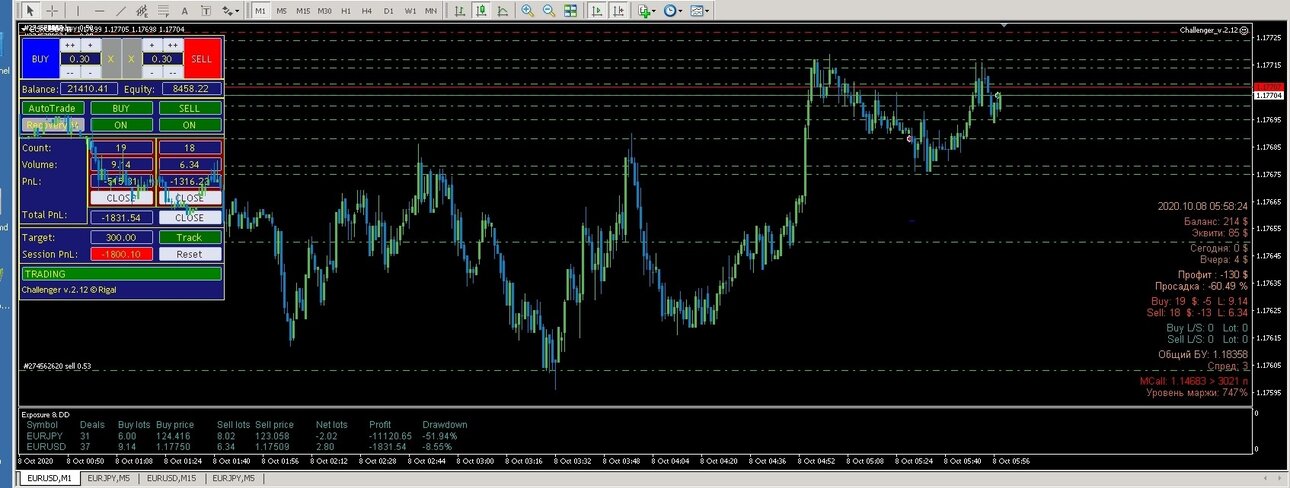Viewport: 1290px width, 488px height.
Task: Decrease buy lot with '--' stepper
Action: (x=70, y=72)
